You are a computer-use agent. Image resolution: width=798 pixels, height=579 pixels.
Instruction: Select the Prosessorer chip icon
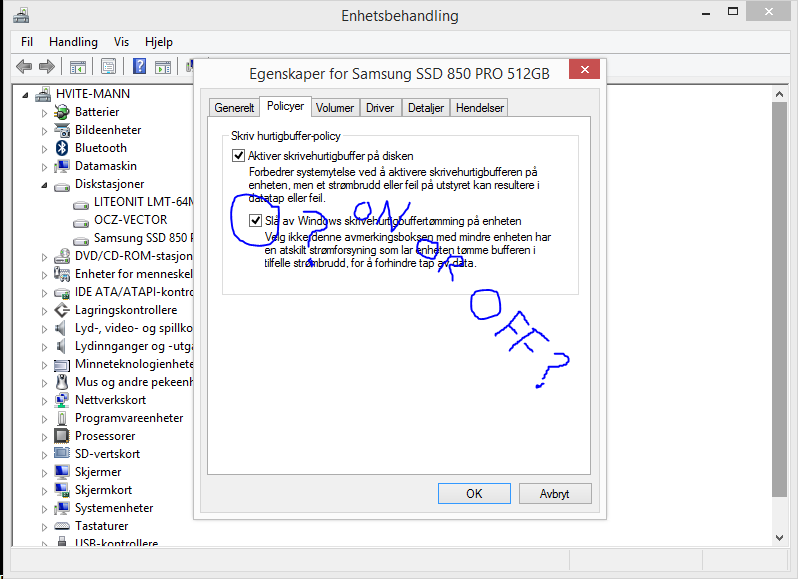(62, 436)
